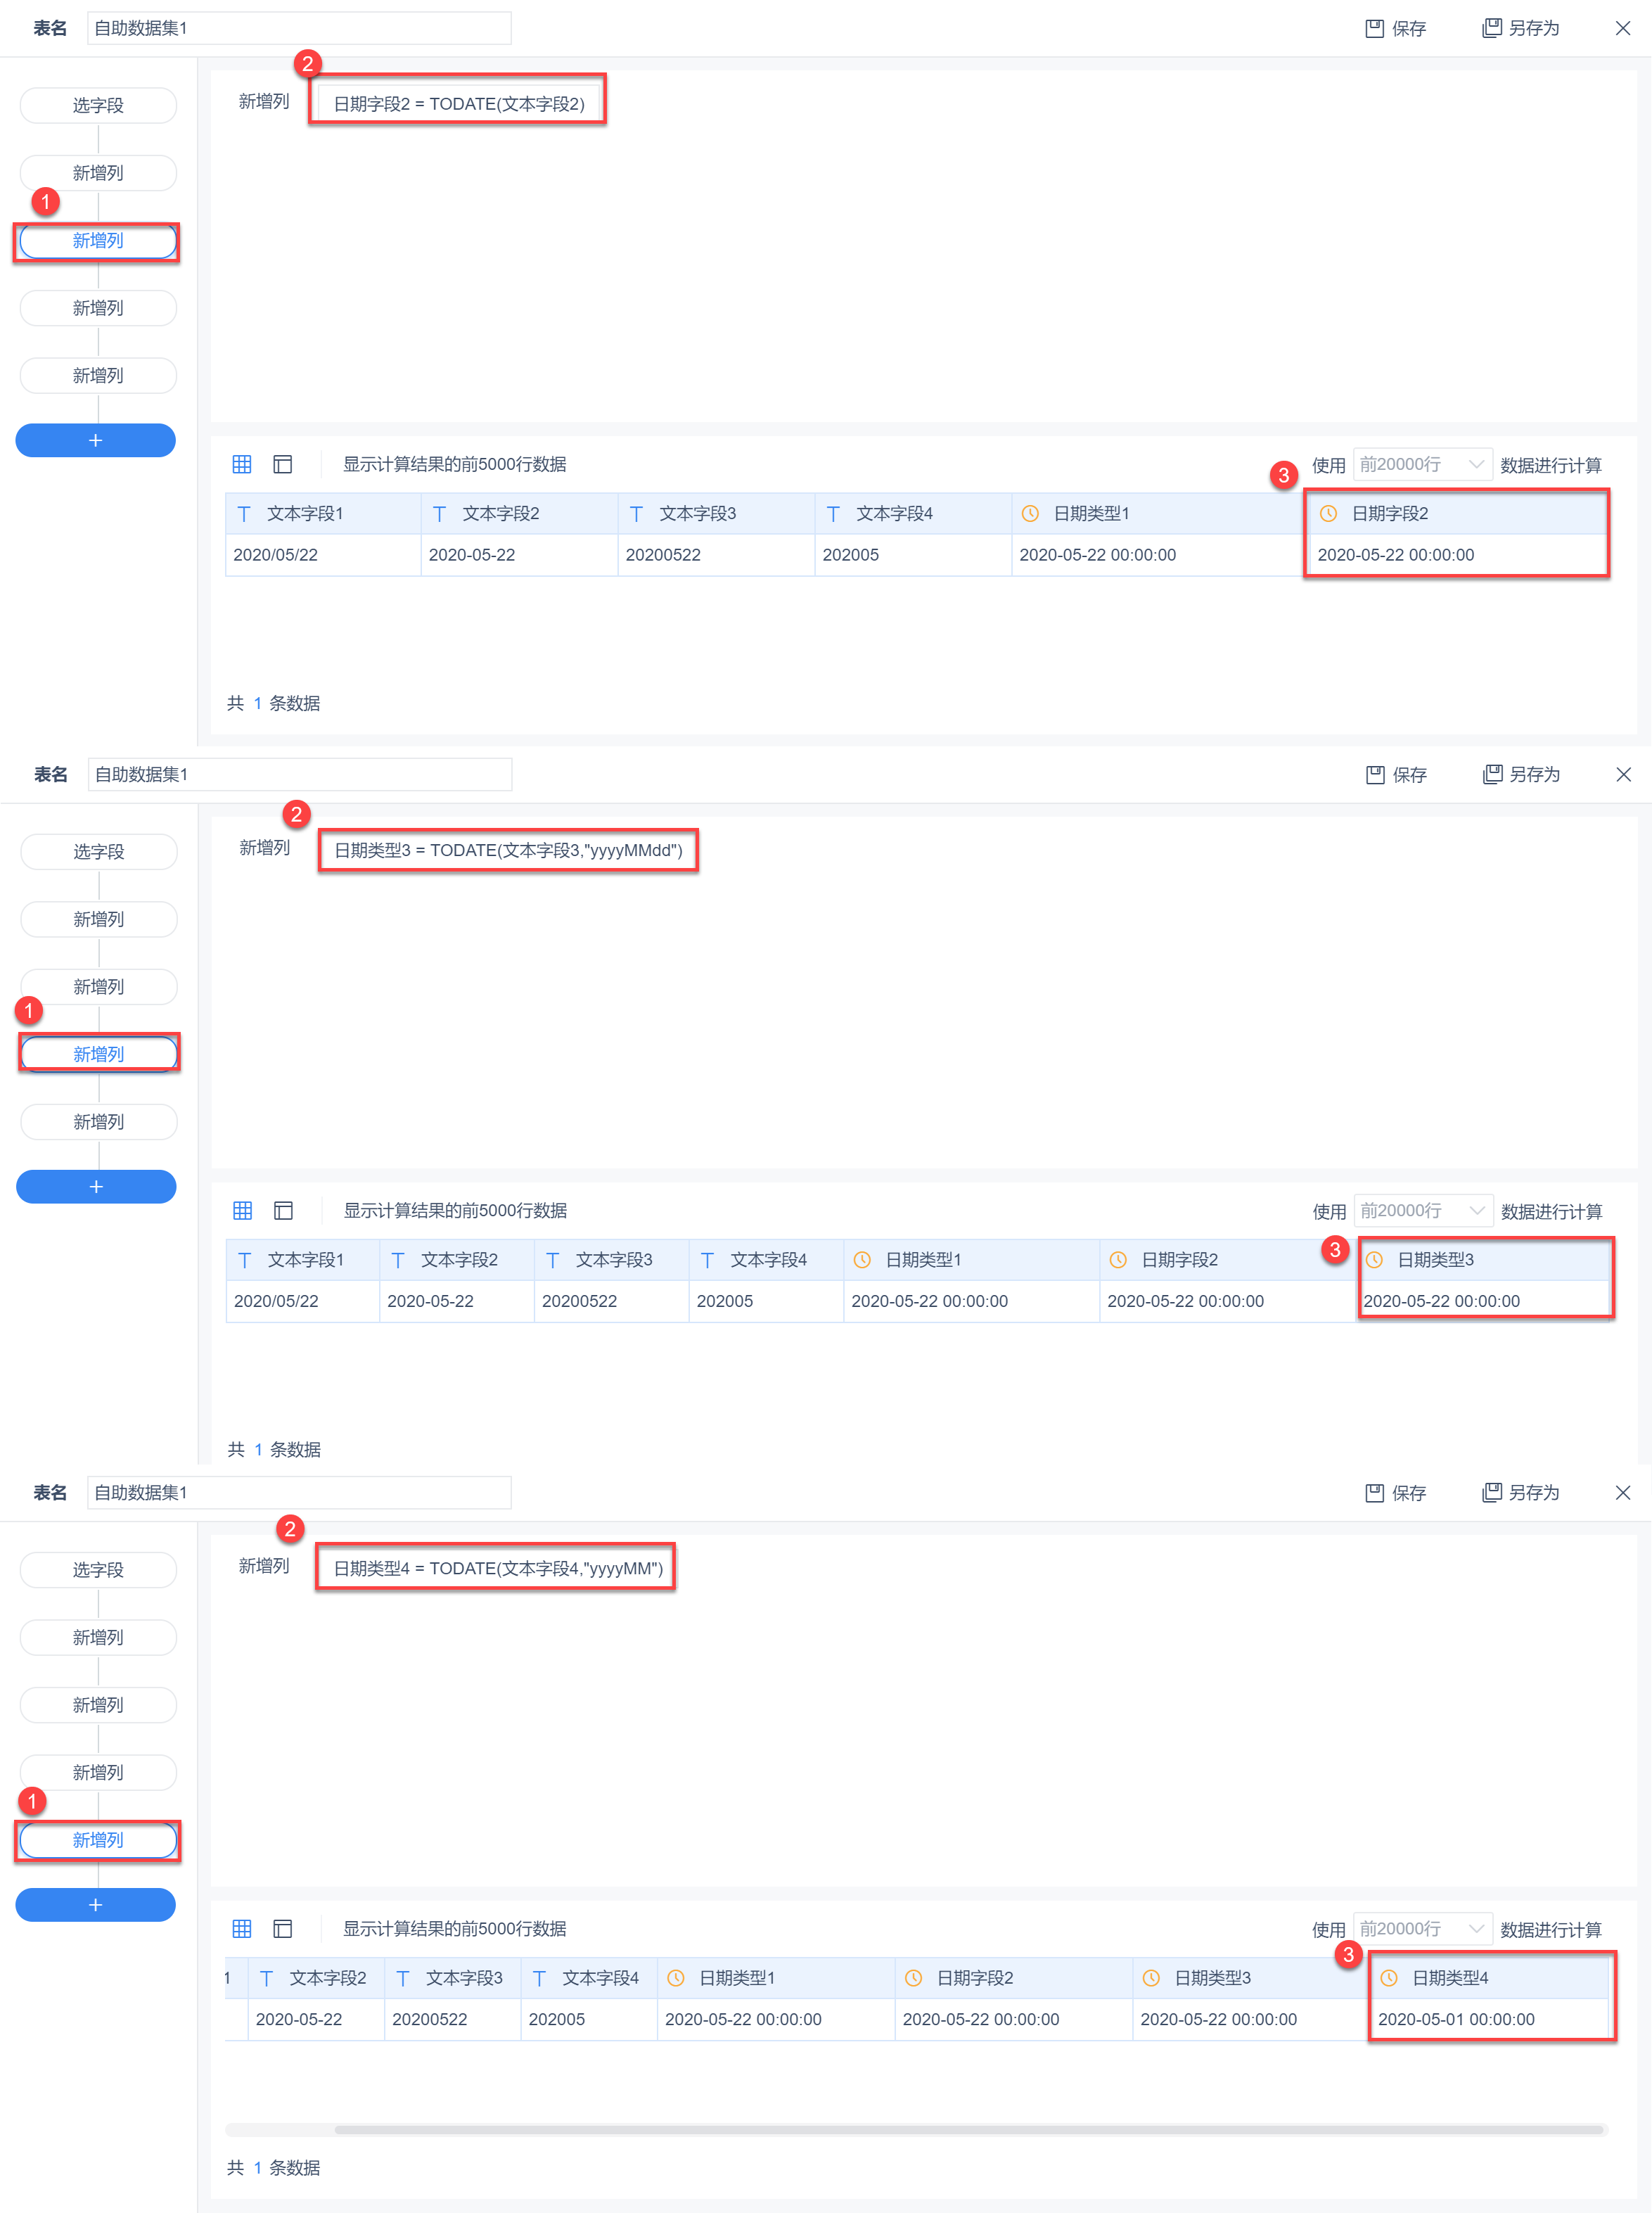Click the T icon on 文本字段1 in topmost table
This screenshot has height=2213, width=1652.
(x=244, y=513)
